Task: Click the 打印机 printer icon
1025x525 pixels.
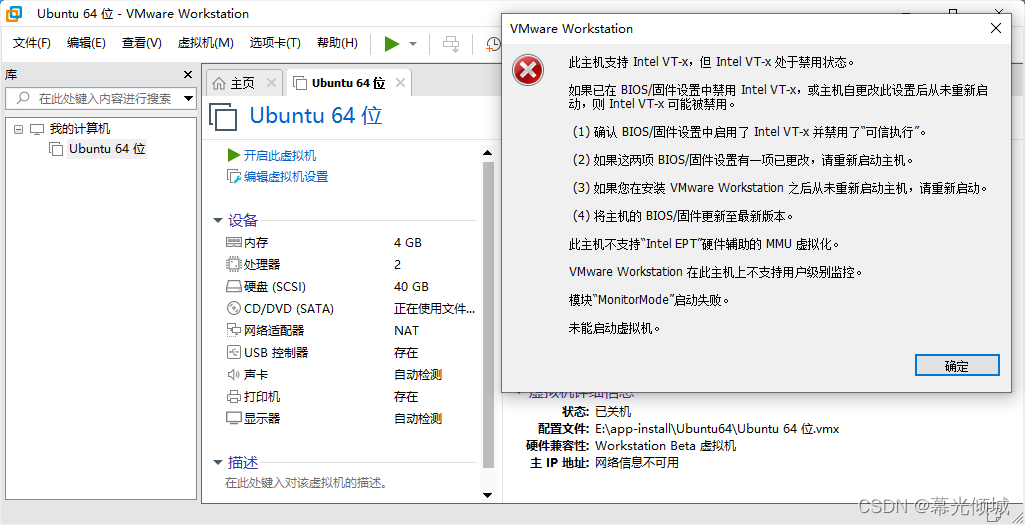Action: (x=234, y=397)
